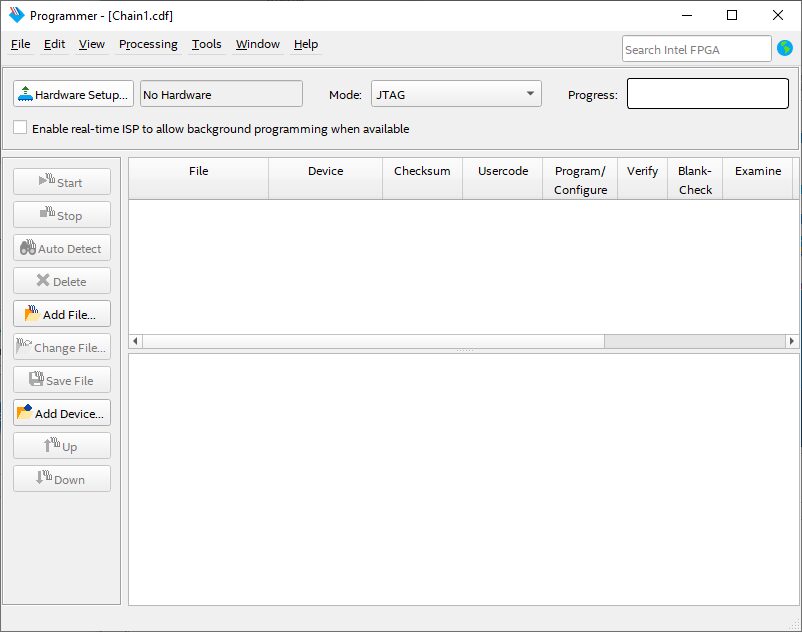Open the Help menu
Viewport: 802px width, 632px height.
click(306, 44)
